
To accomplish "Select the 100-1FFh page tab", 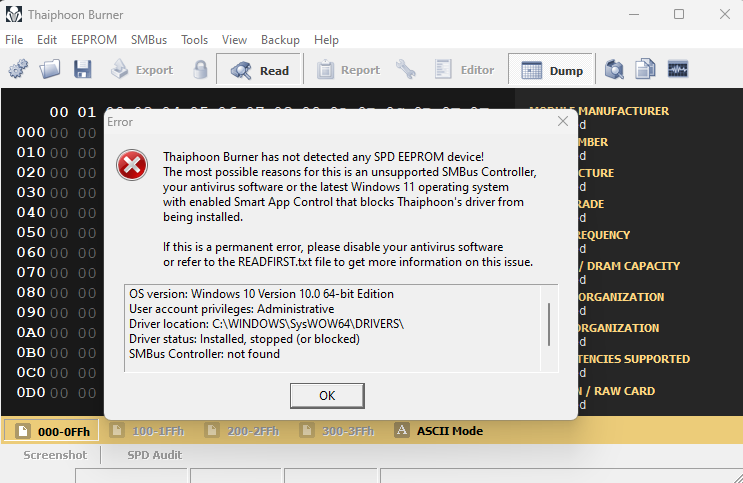I will point(147,431).
